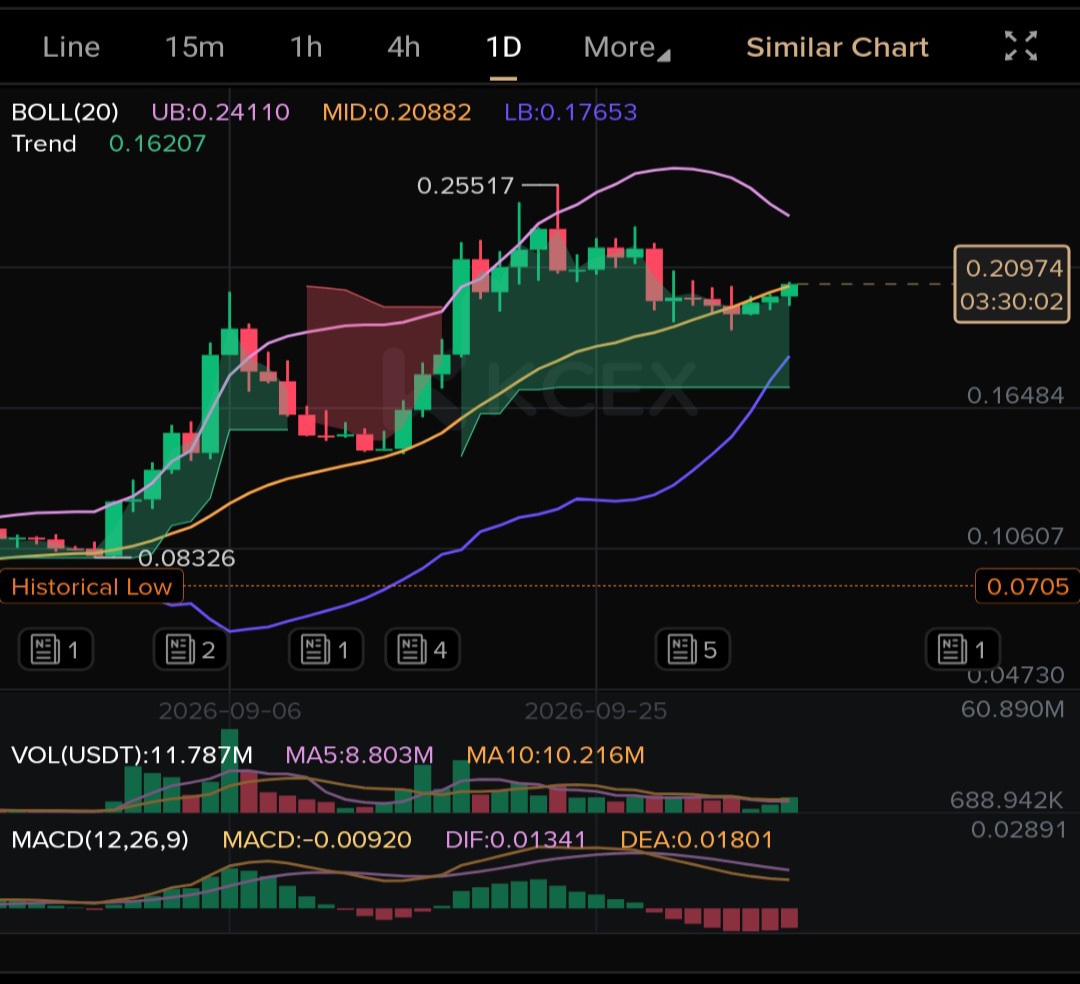
Task: Tap the Trend indicator label
Action: [x=43, y=143]
